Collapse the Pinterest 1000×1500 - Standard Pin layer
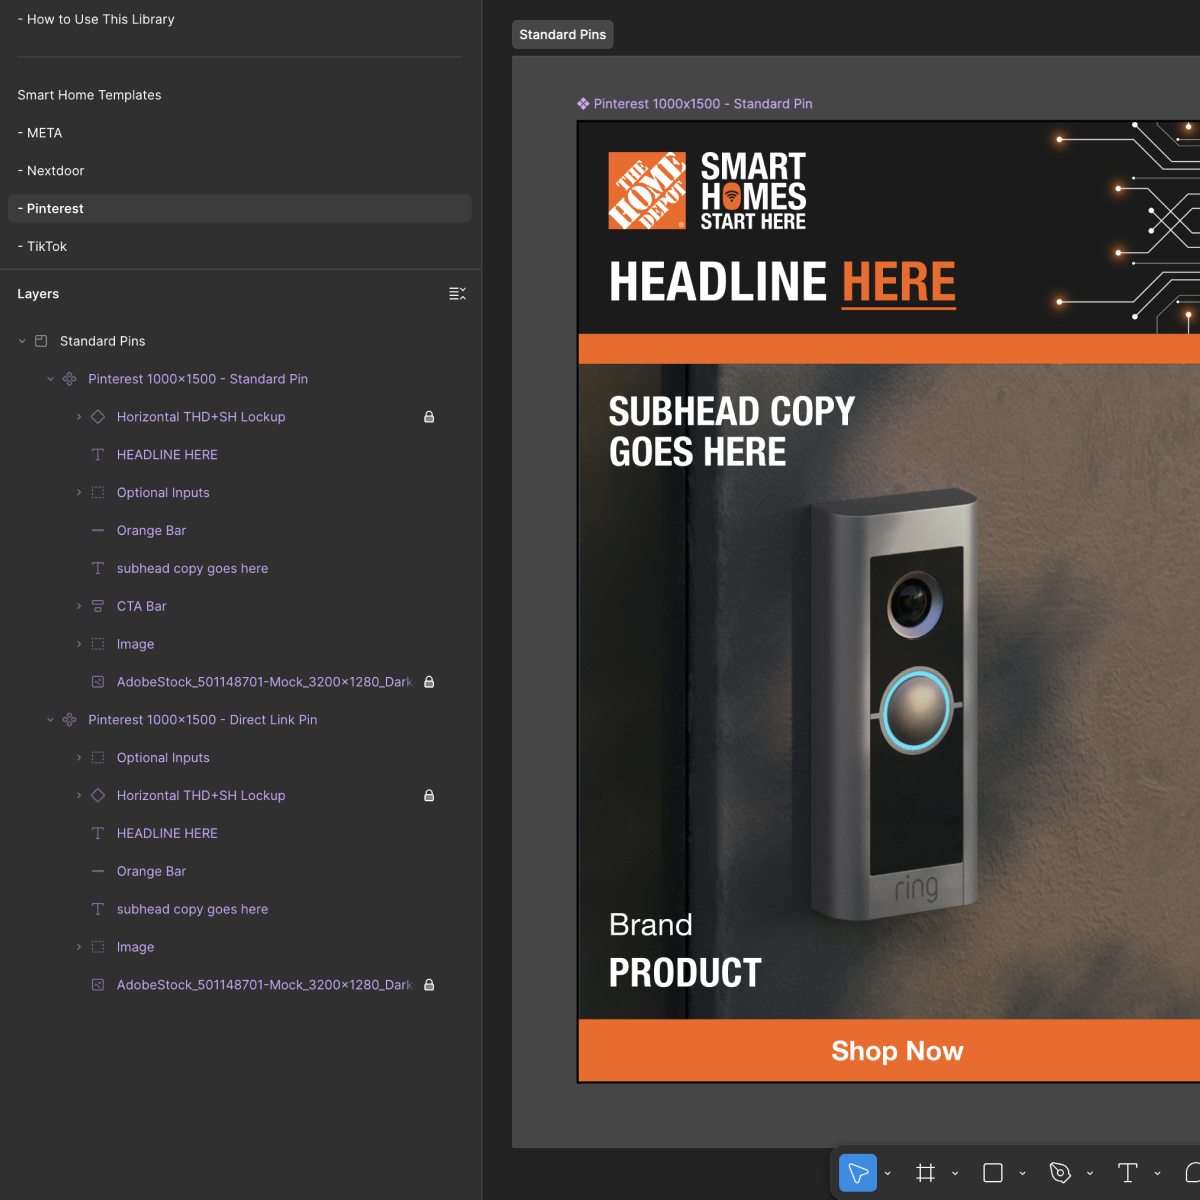Viewport: 1200px width, 1200px height. (x=50, y=379)
